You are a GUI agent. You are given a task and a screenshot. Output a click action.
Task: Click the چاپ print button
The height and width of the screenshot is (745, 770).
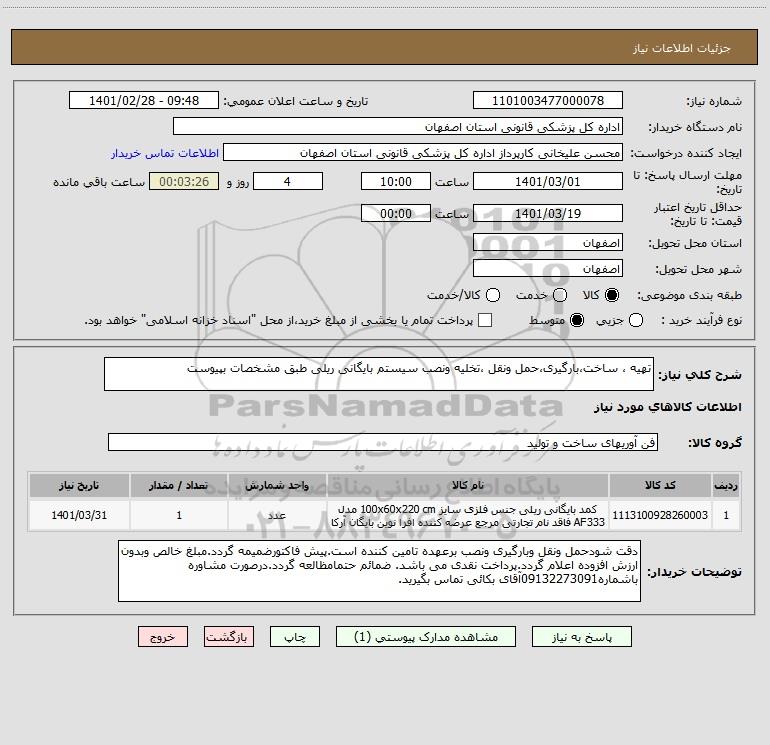coord(295,637)
